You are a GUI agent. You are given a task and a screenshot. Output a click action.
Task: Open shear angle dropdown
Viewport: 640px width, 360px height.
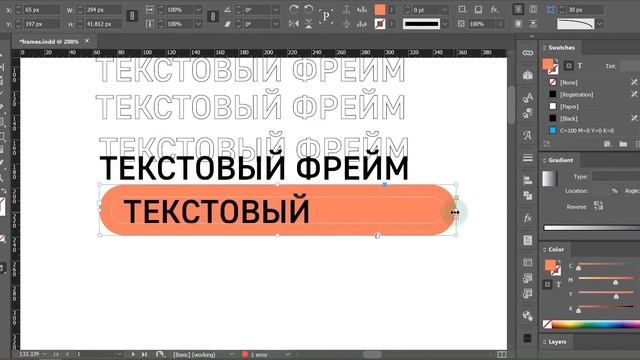coord(276,24)
